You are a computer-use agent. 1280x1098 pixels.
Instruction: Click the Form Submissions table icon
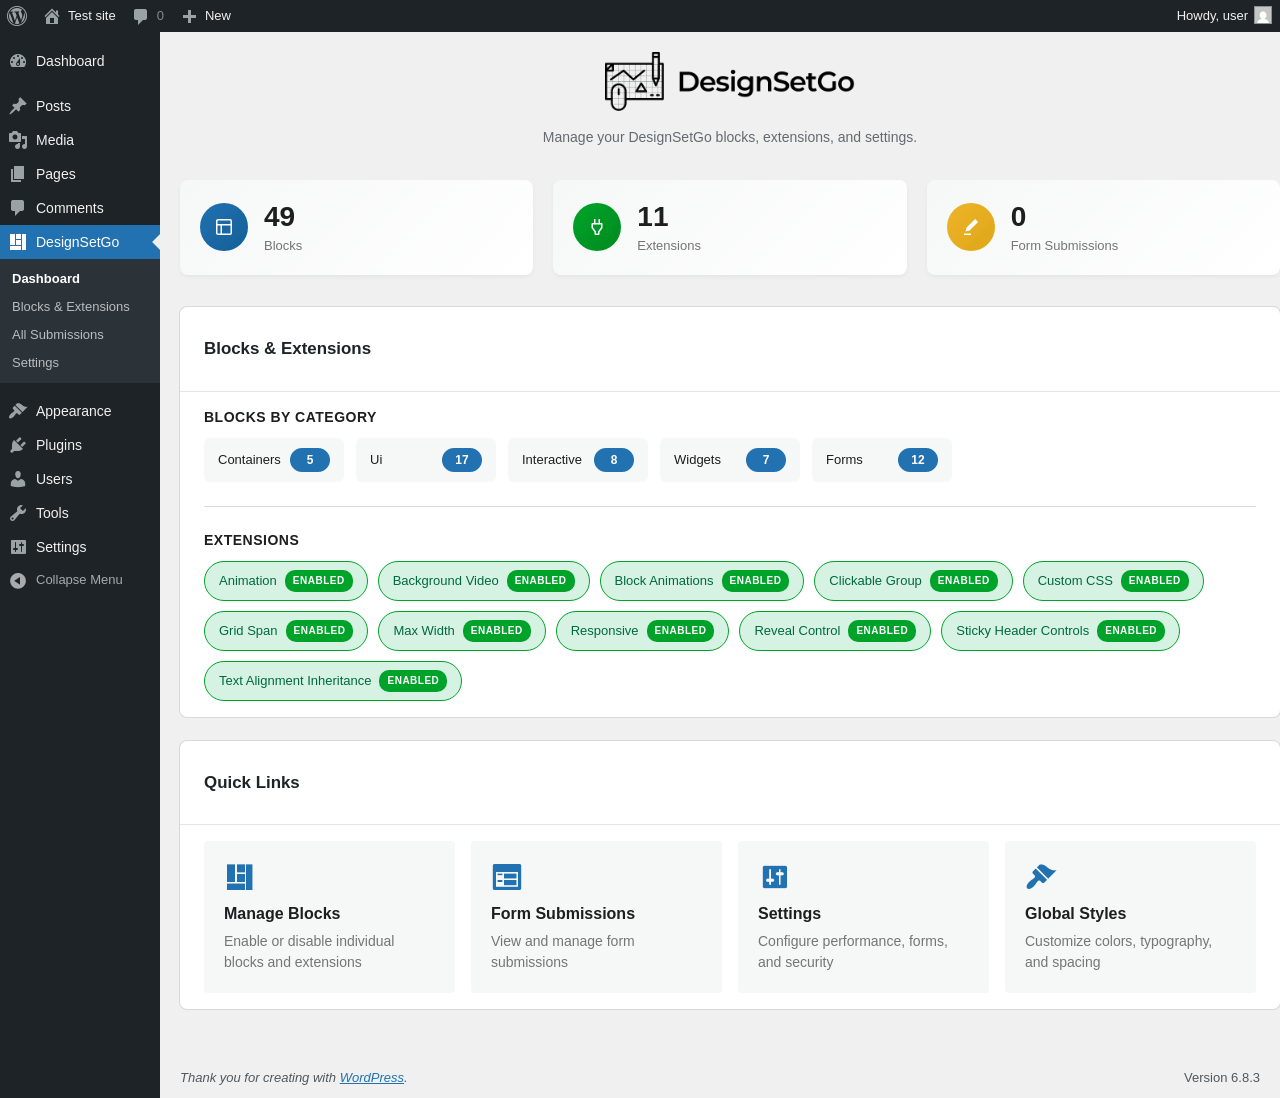coord(507,877)
